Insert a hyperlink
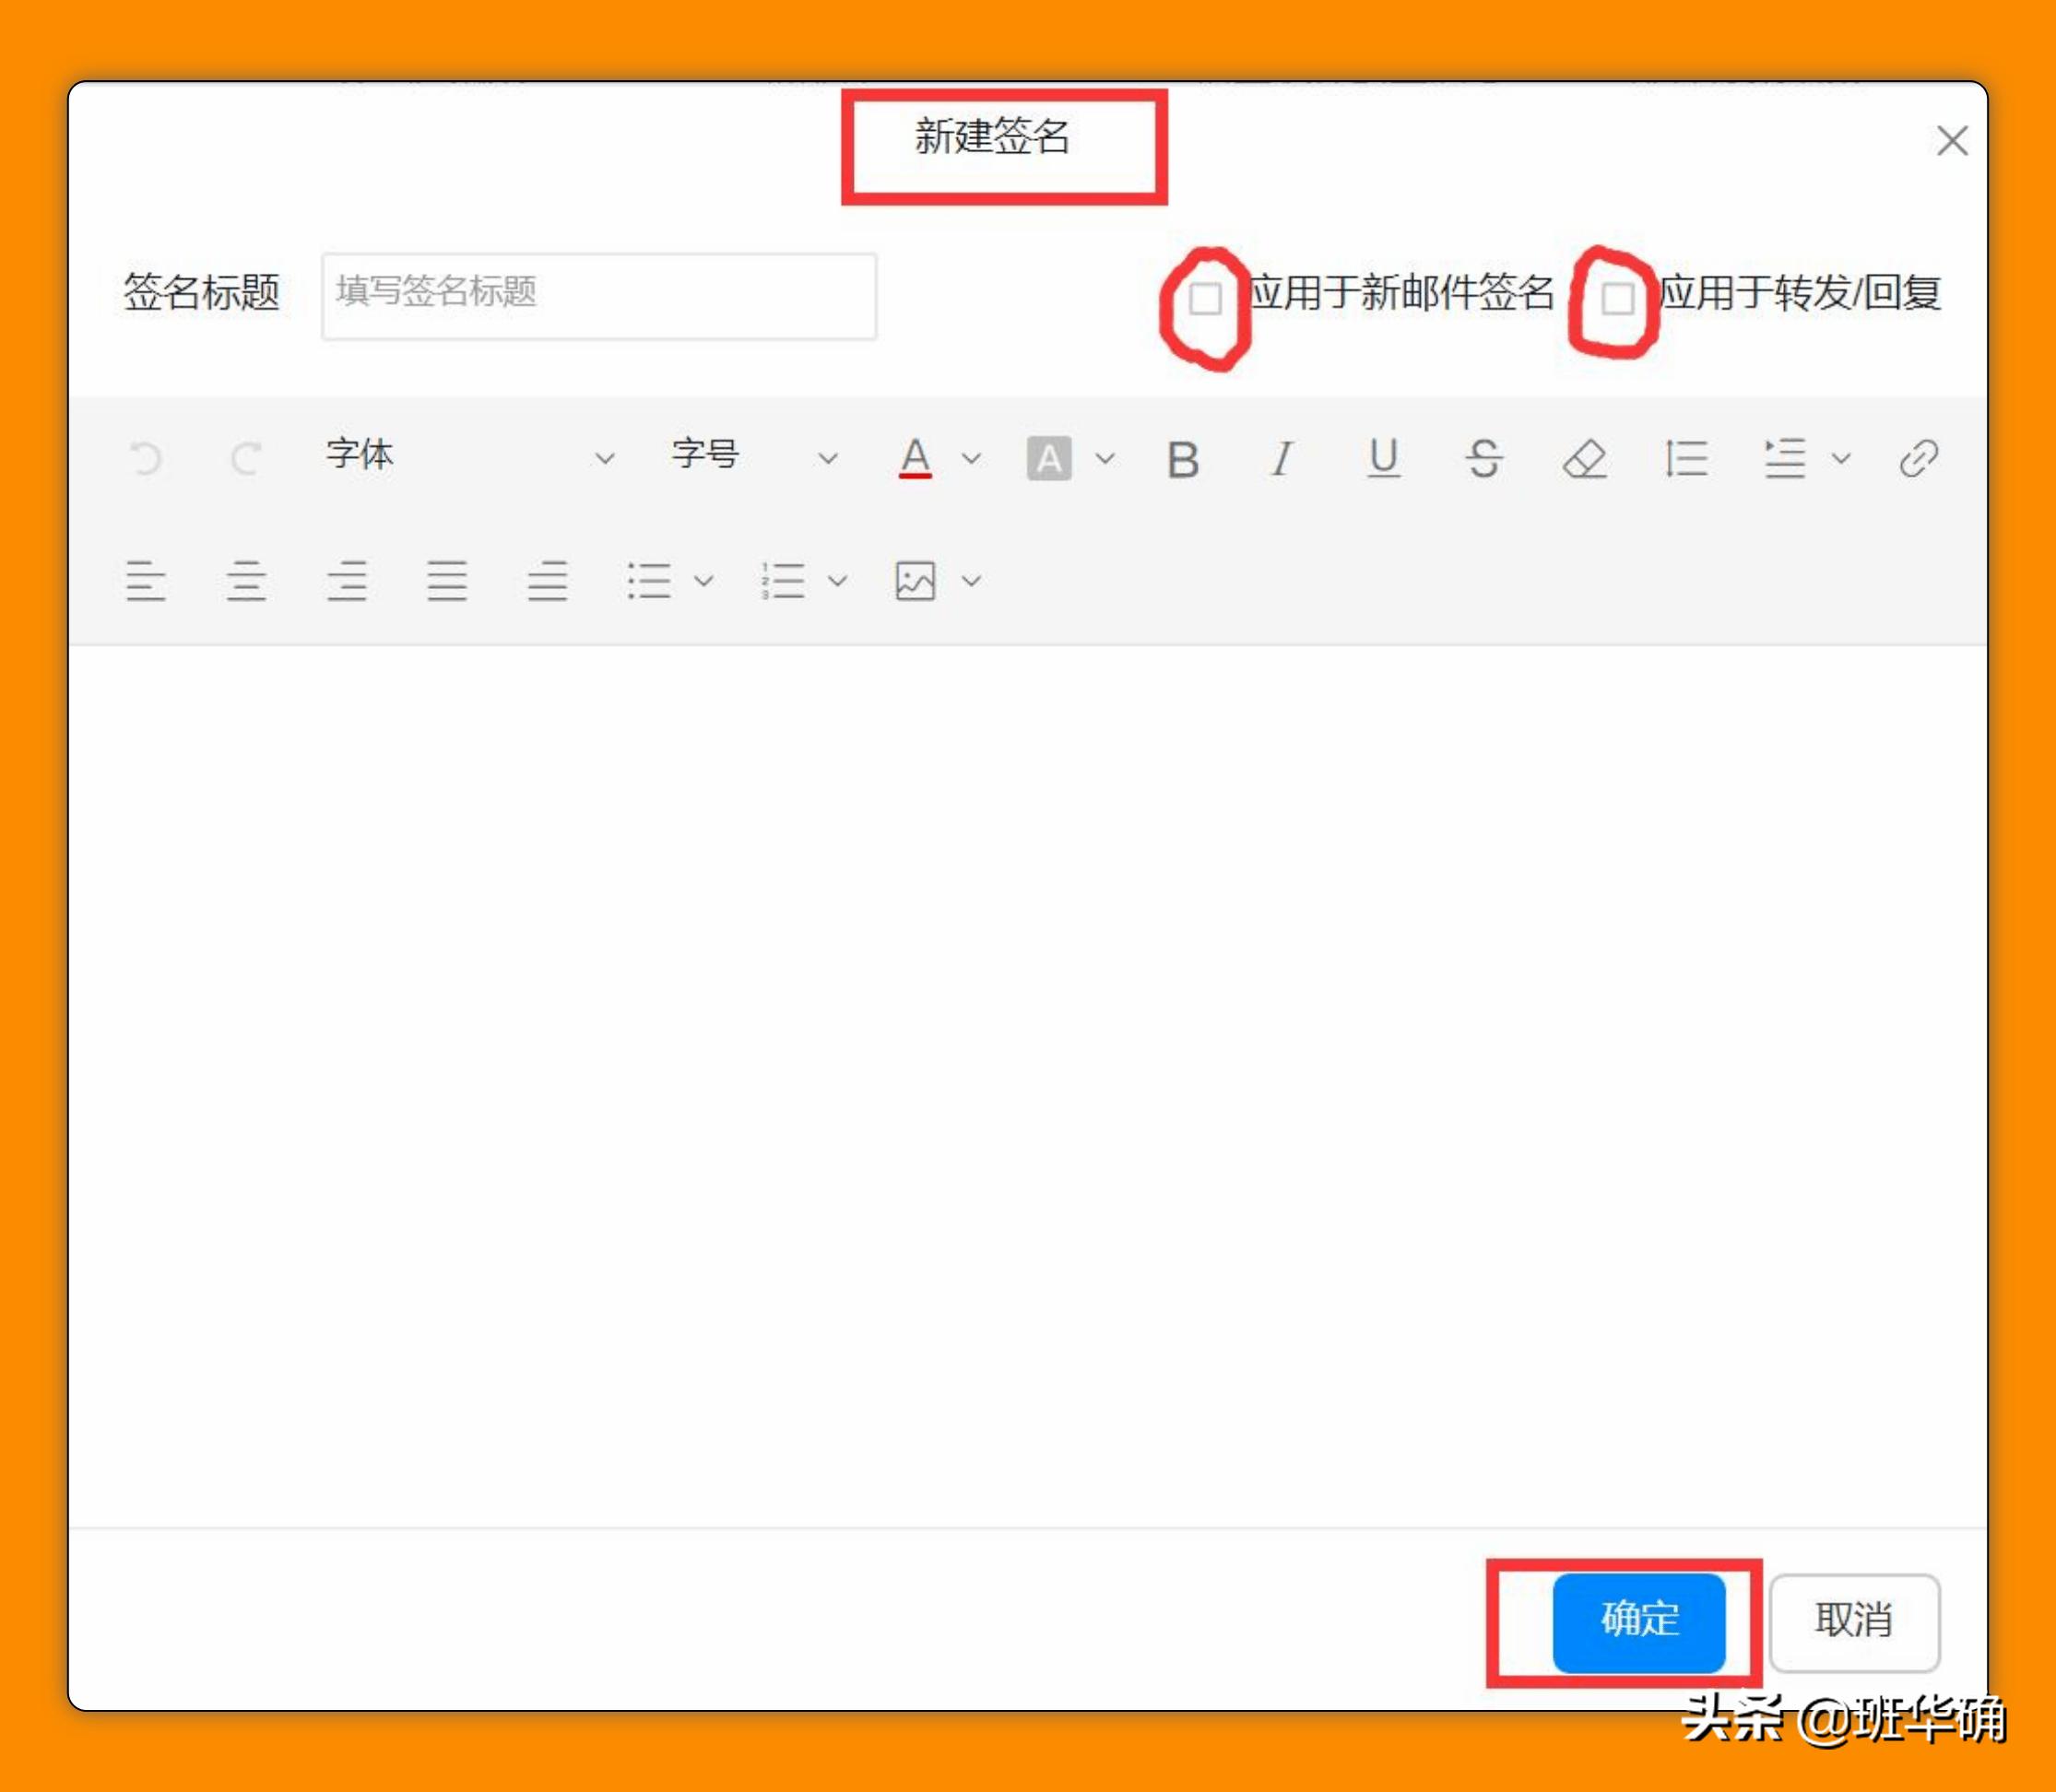The width and height of the screenshot is (2056, 1792). coord(1917,458)
